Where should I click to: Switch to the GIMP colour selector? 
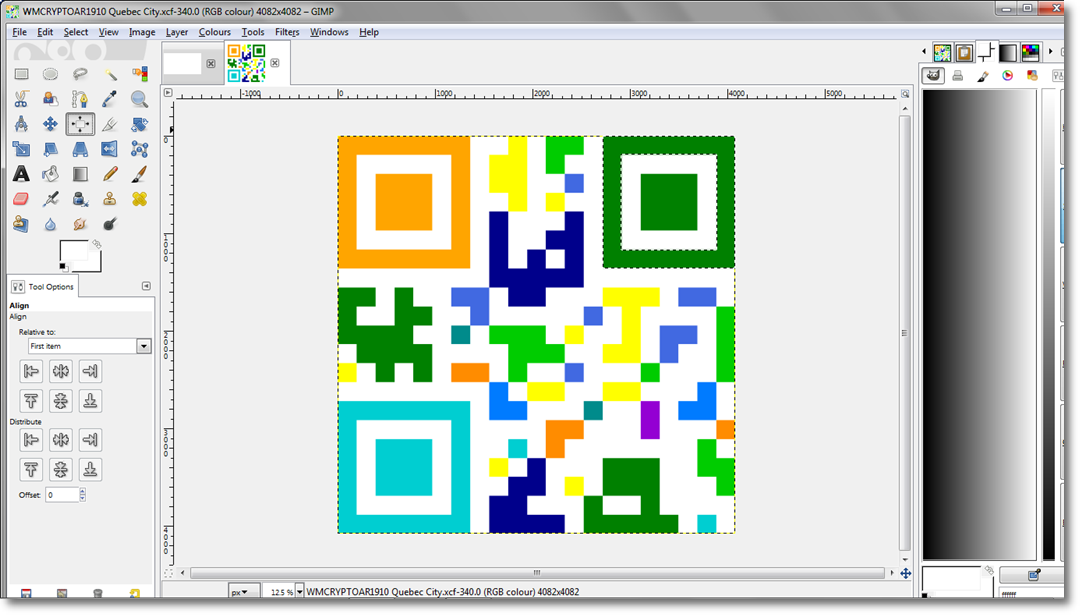pos(933,75)
